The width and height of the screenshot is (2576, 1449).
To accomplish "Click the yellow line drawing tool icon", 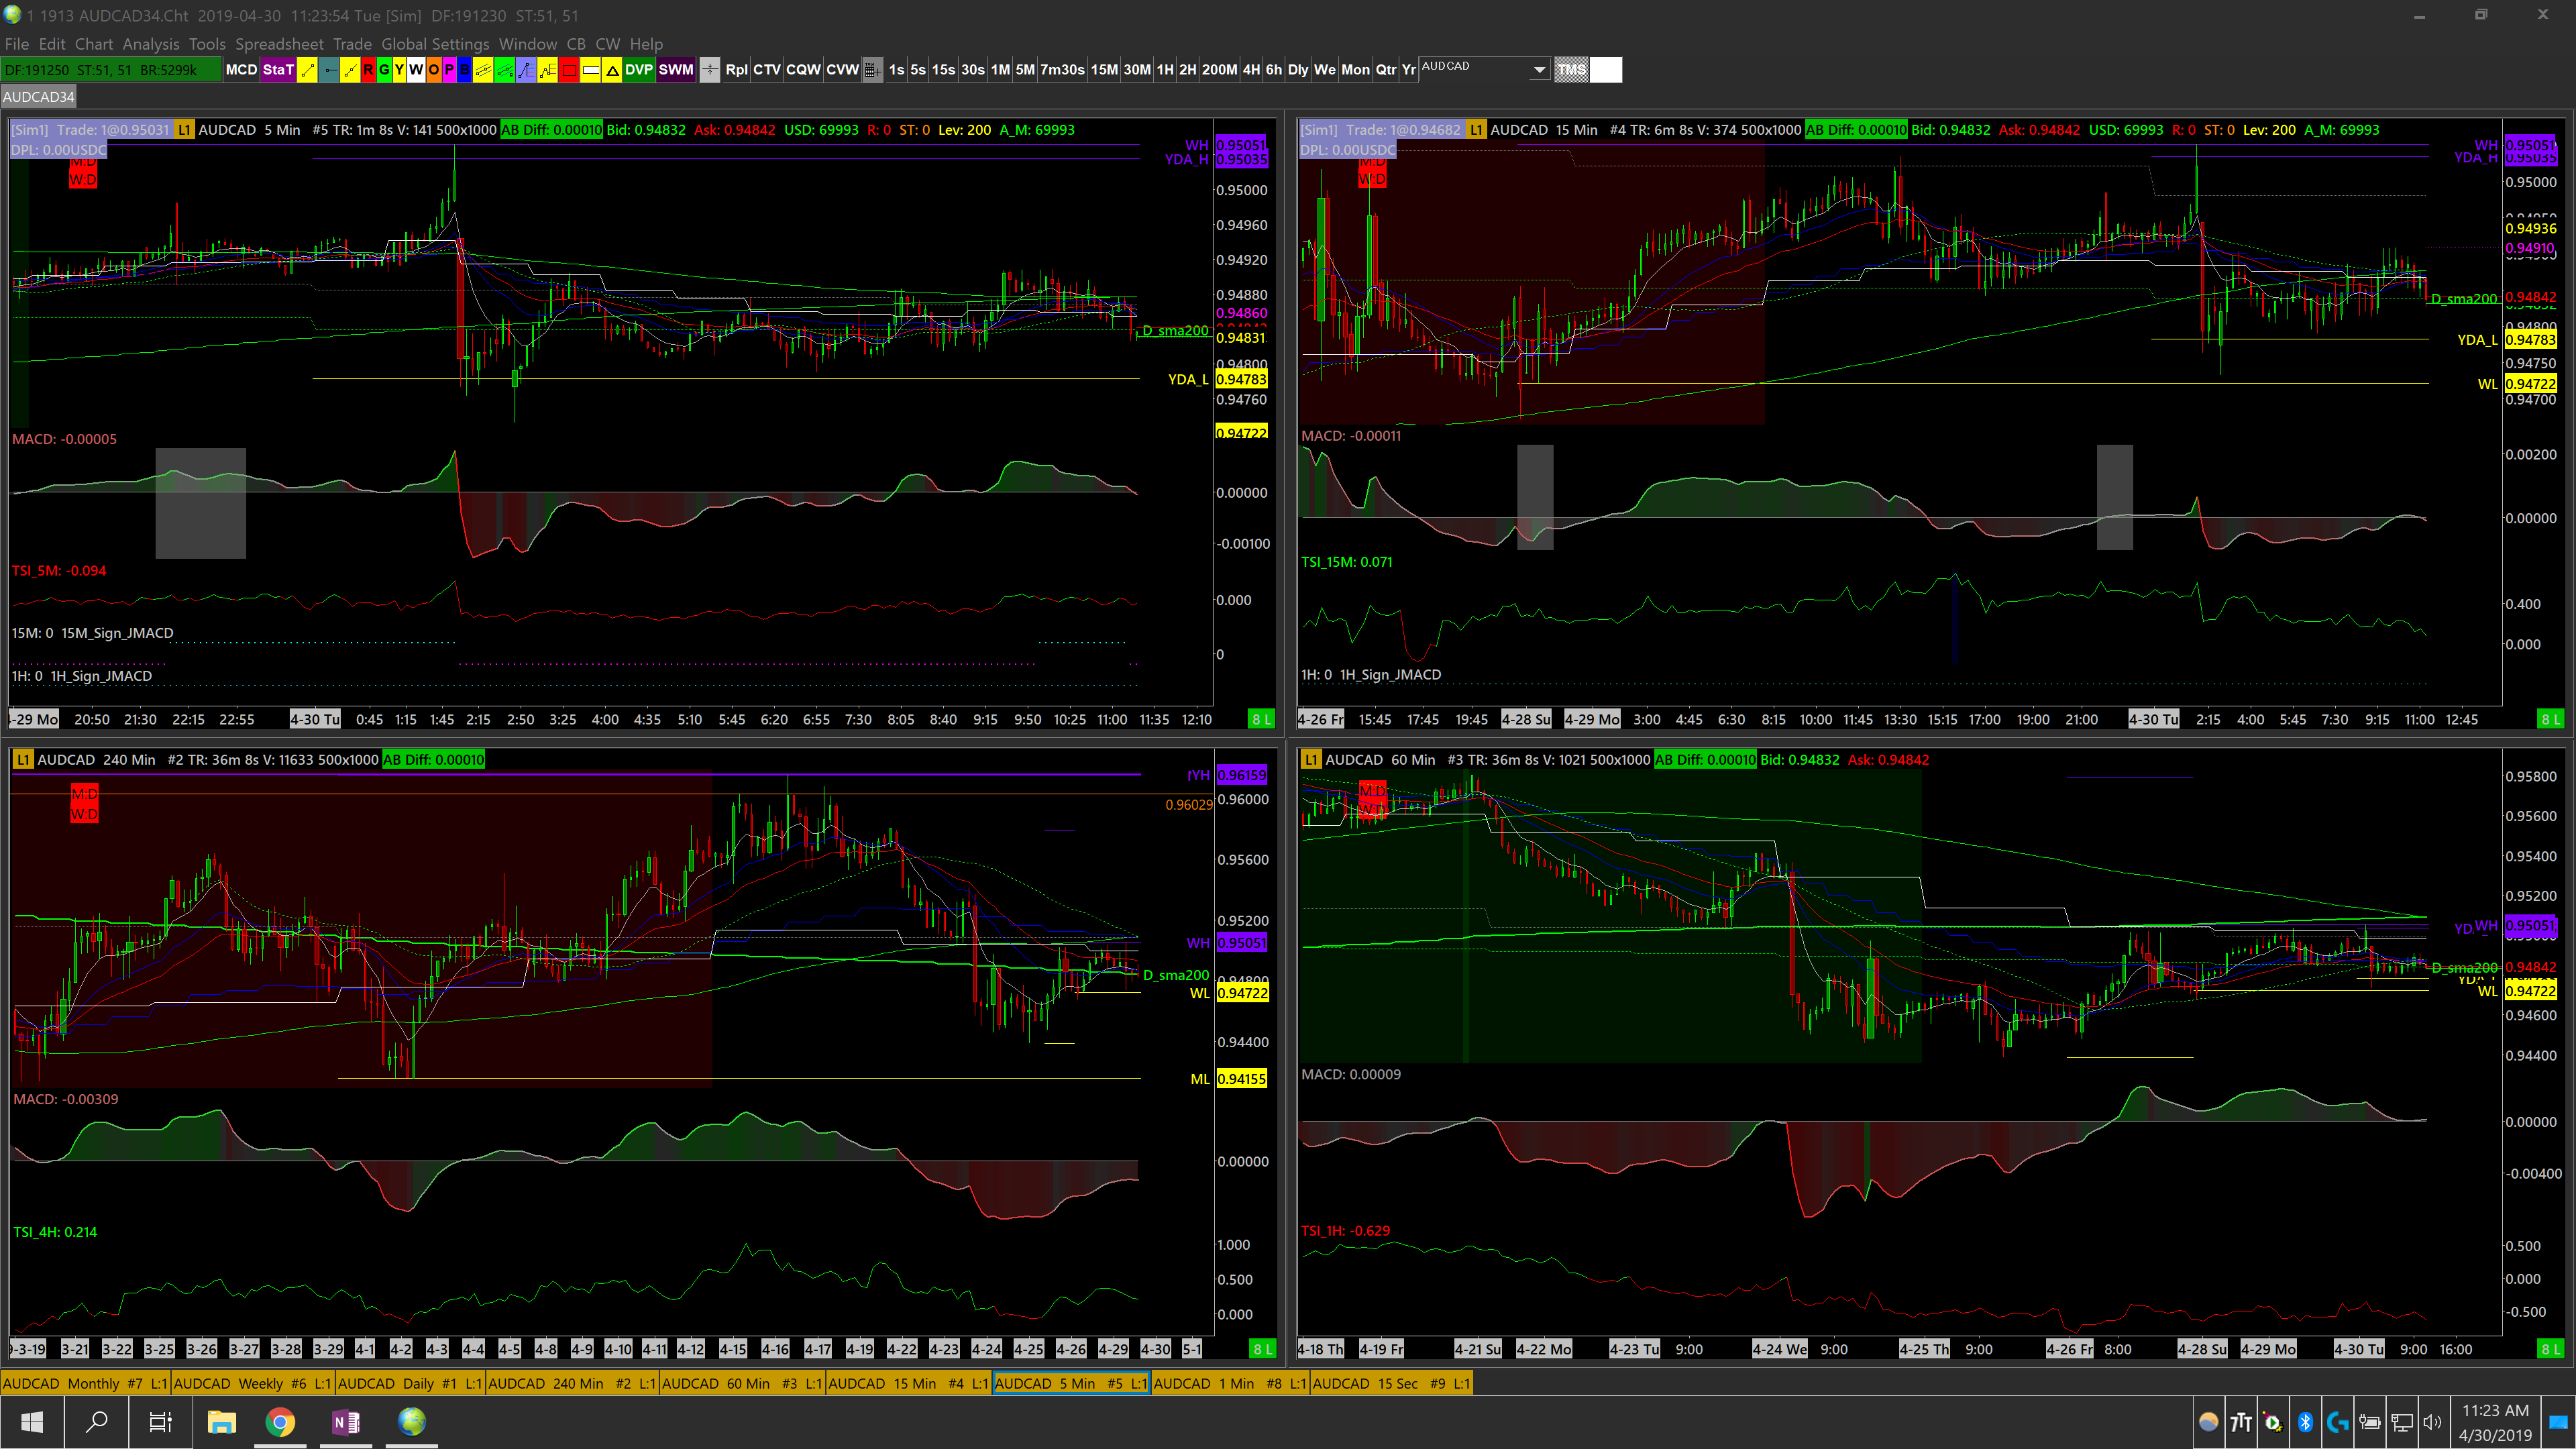I will [307, 70].
